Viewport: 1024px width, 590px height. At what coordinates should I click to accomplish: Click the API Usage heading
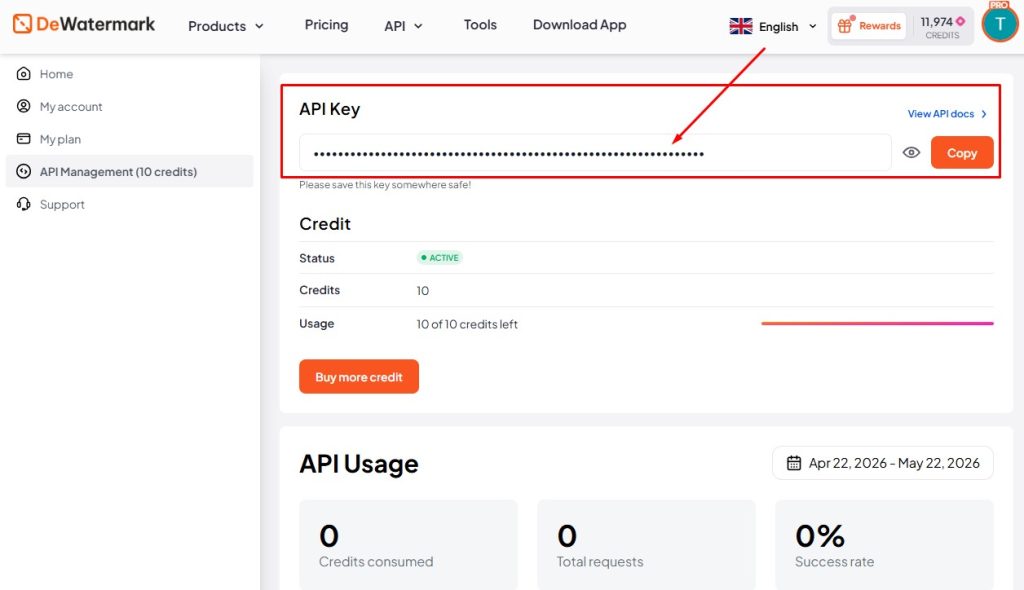click(359, 463)
